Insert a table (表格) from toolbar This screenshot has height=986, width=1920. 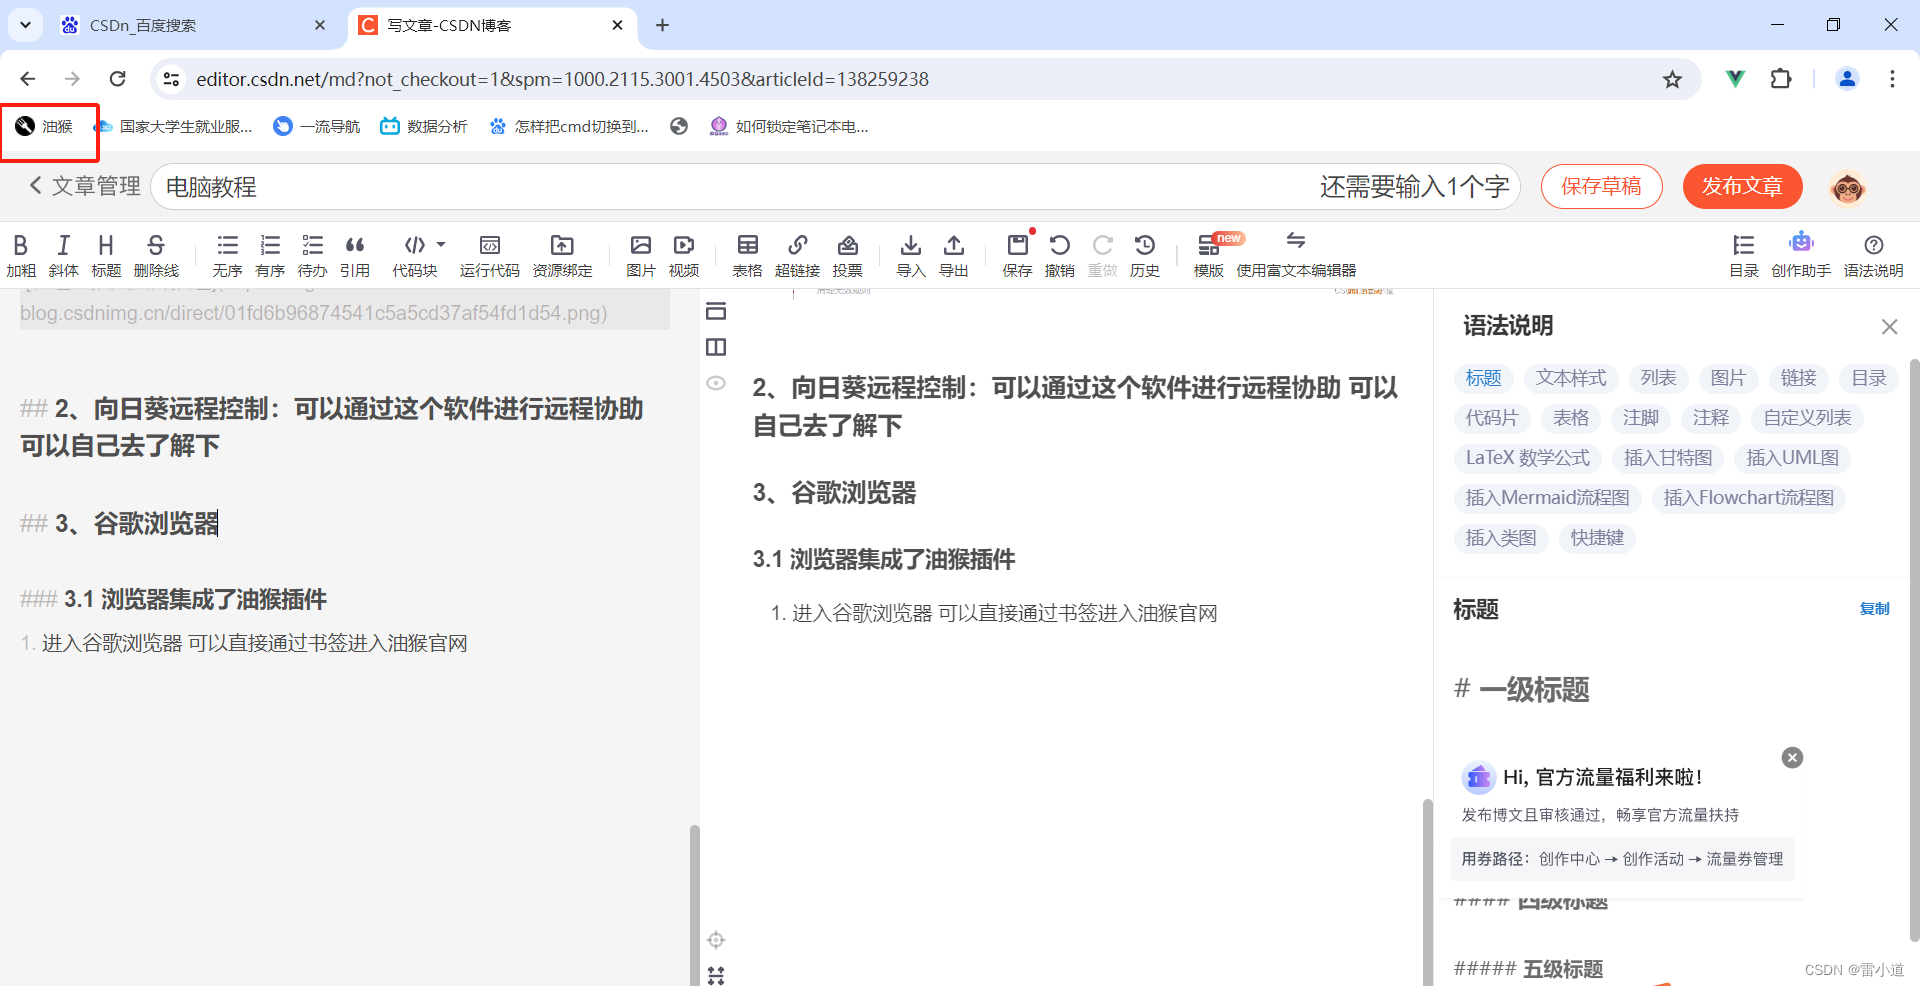[747, 256]
